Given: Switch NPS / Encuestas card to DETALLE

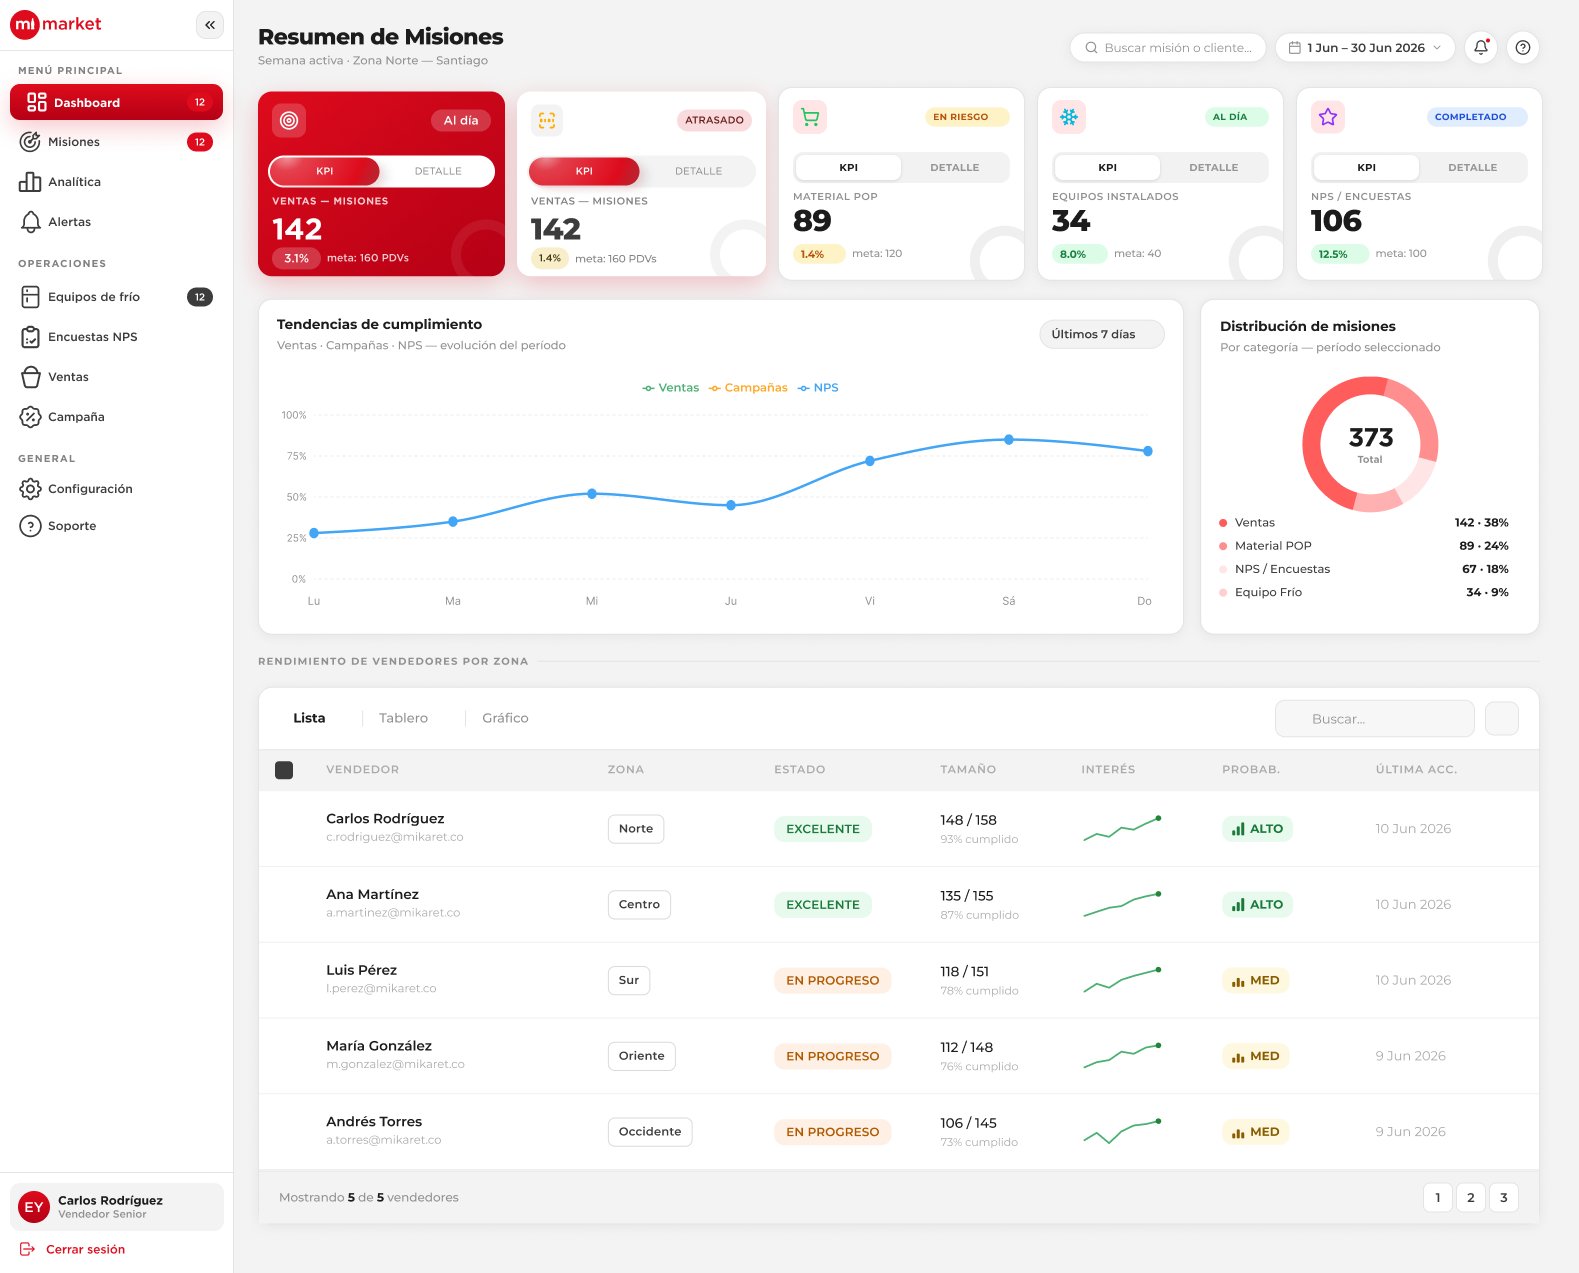Looking at the screenshot, I should (x=1473, y=167).
